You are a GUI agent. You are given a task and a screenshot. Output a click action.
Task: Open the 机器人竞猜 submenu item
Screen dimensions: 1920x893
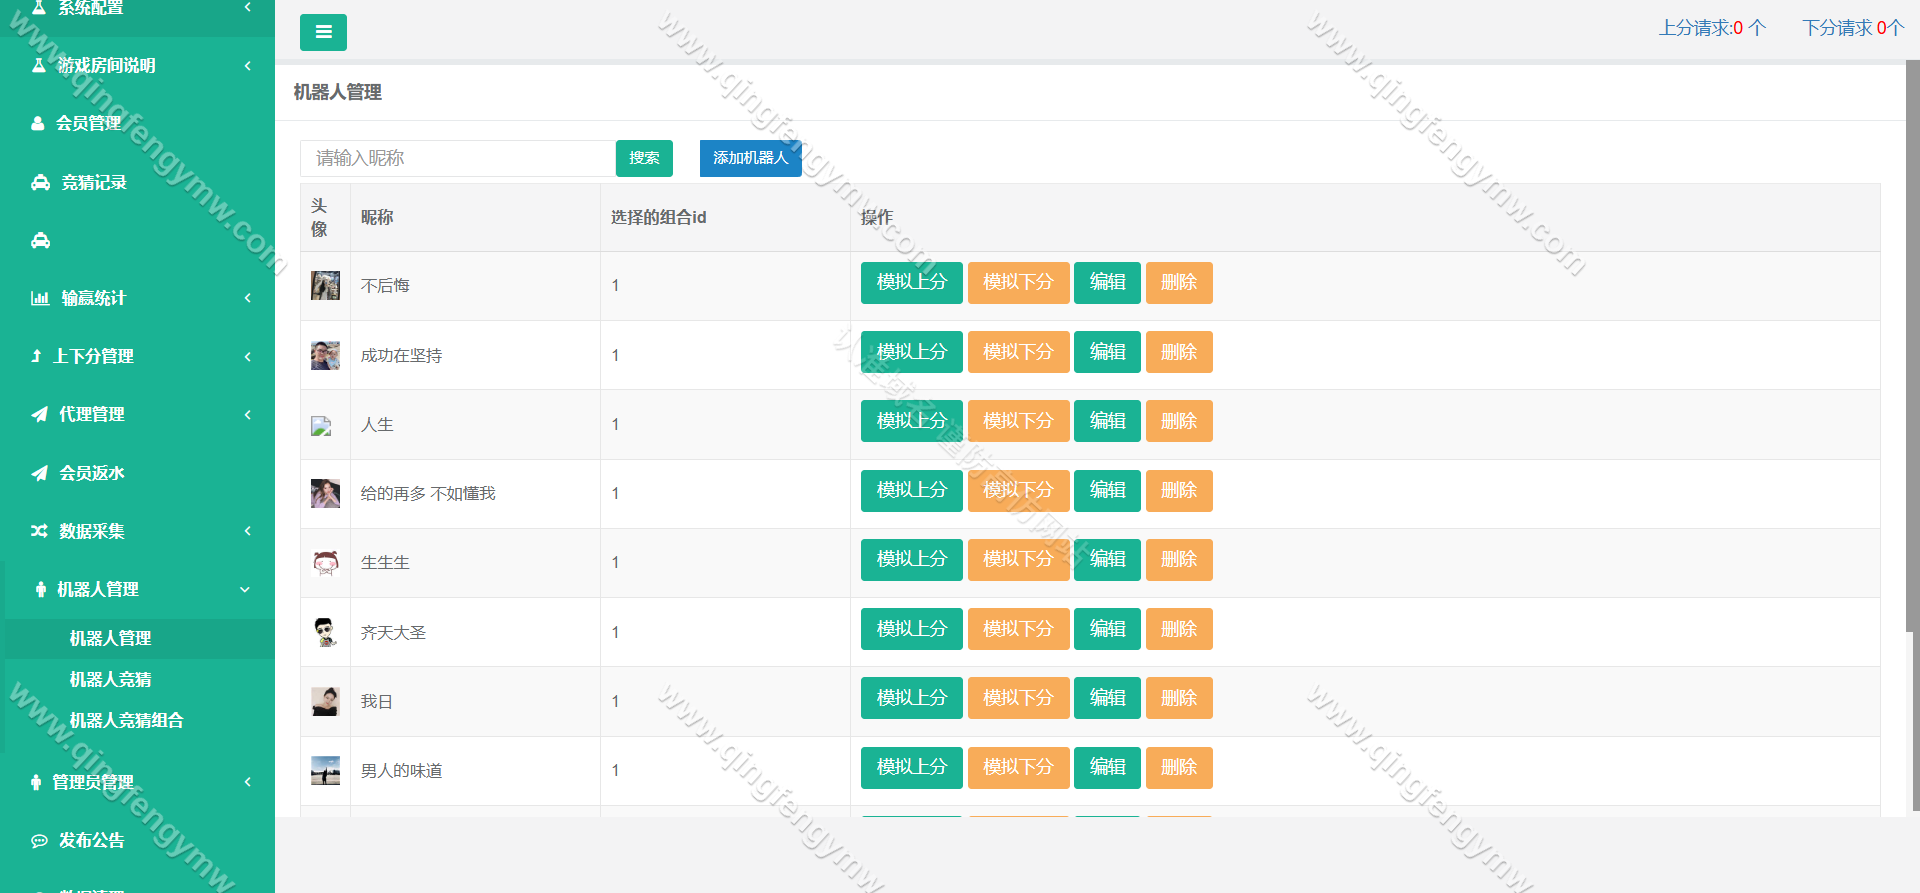tap(110, 679)
